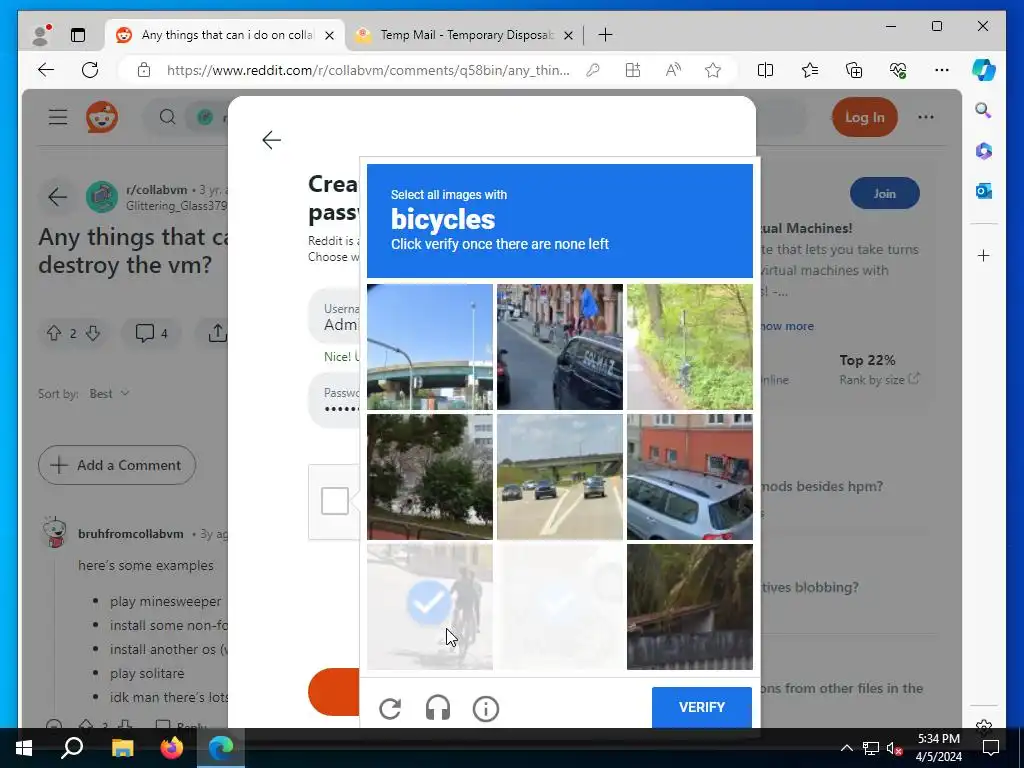Viewport: 1024px width, 768px height.
Task: Open bruhfromcollabvm user profile
Action: (131, 534)
